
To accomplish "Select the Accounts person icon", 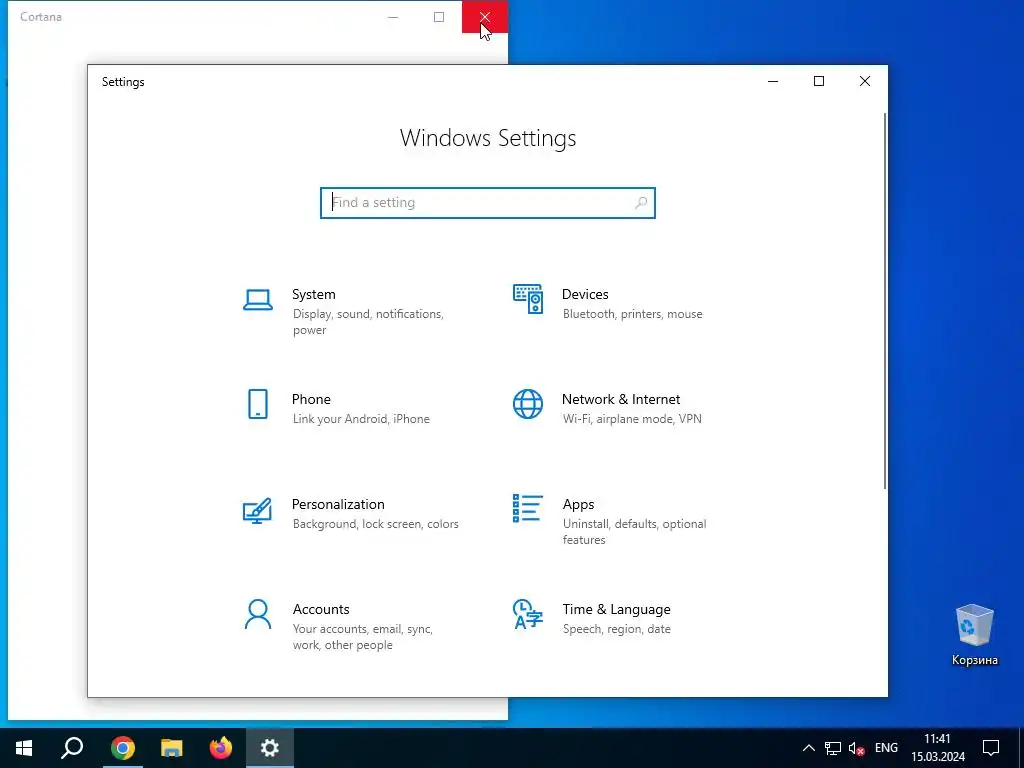I will (x=258, y=614).
